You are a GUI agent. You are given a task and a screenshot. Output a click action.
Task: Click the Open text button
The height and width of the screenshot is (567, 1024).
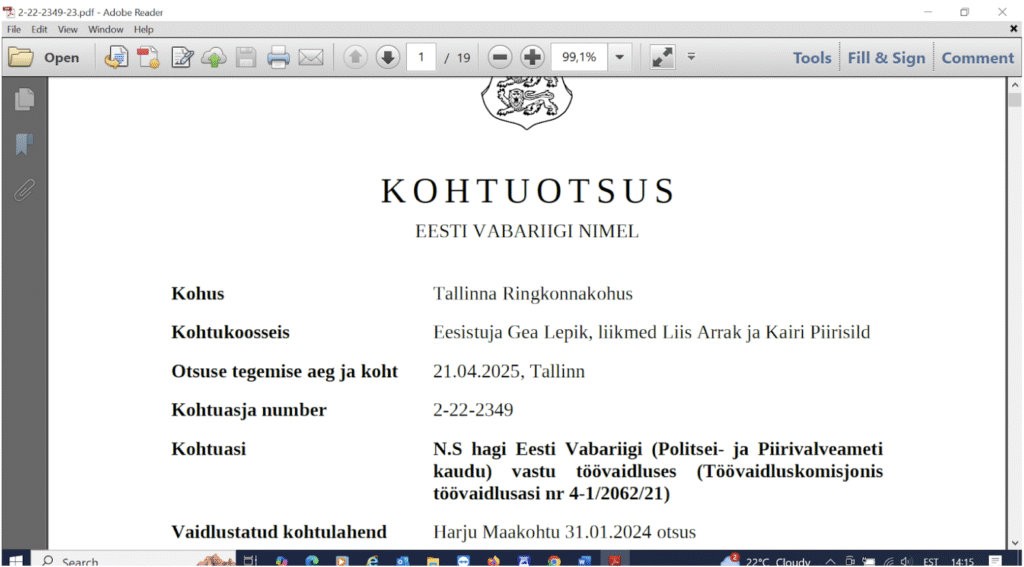(61, 58)
